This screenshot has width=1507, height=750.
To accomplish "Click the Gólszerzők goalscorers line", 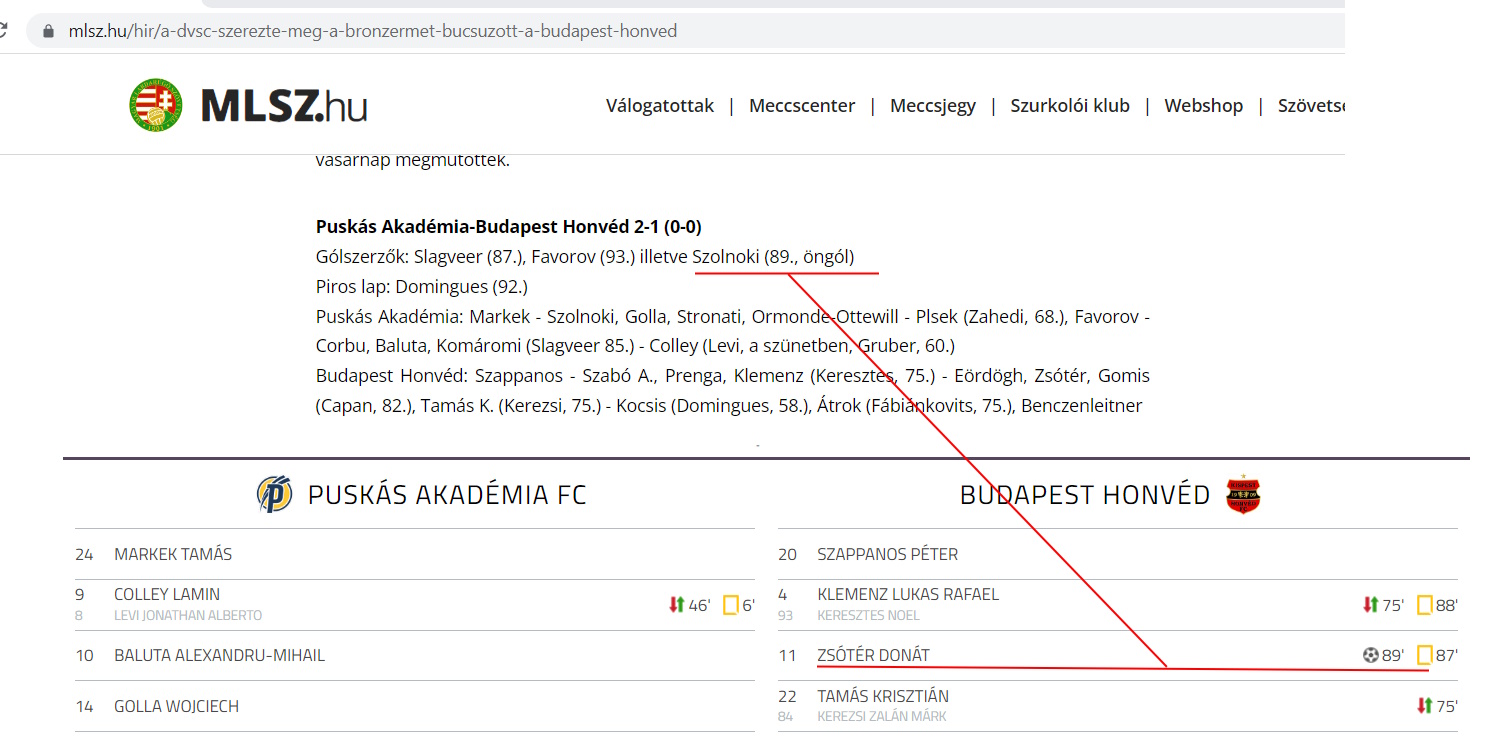I will pyautogui.click(x=585, y=257).
